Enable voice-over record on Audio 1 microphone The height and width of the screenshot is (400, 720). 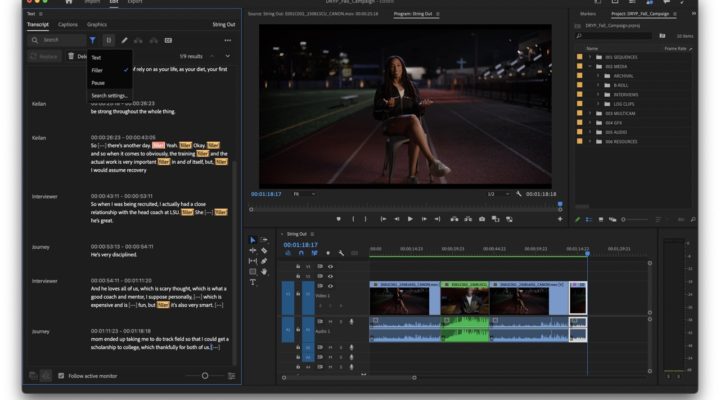pyautogui.click(x=351, y=322)
